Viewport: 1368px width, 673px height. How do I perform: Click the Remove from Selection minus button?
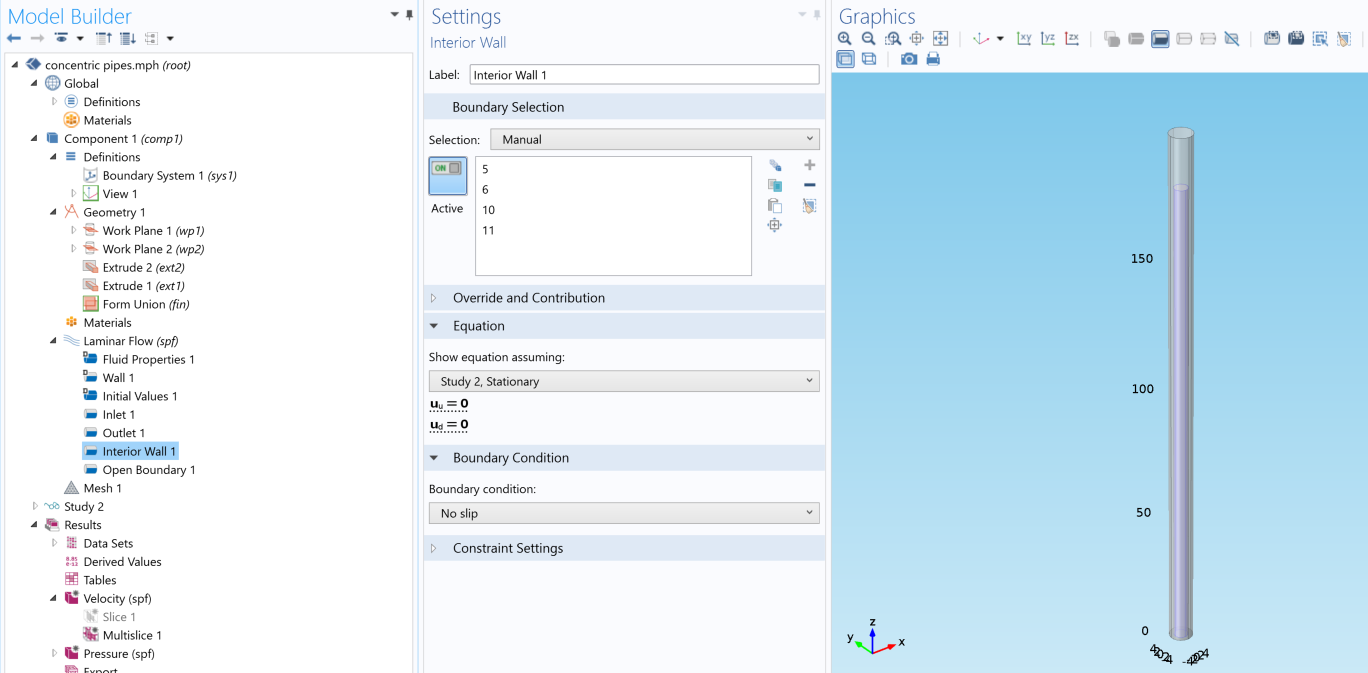pos(809,185)
